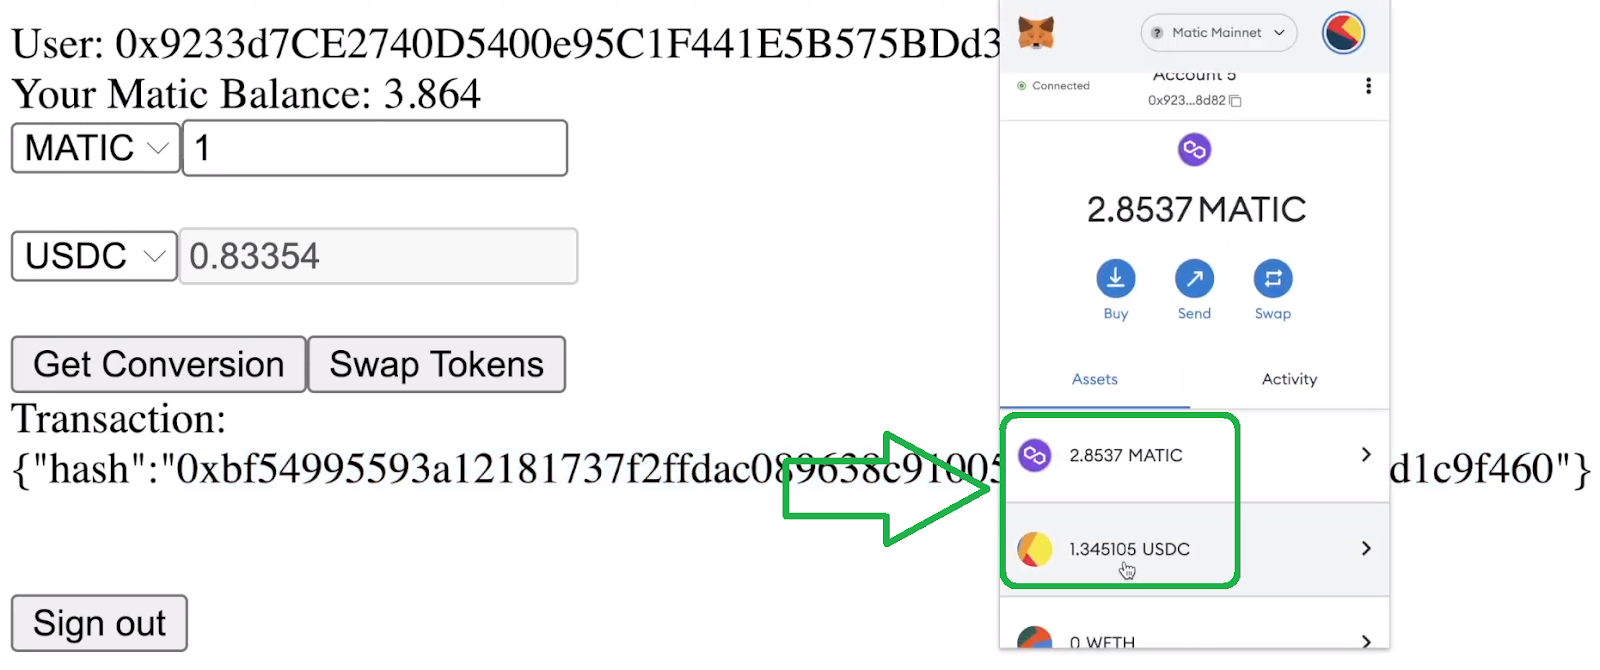Copy the 0x923...8d82 address icon
The image size is (1600, 670).
click(1235, 101)
